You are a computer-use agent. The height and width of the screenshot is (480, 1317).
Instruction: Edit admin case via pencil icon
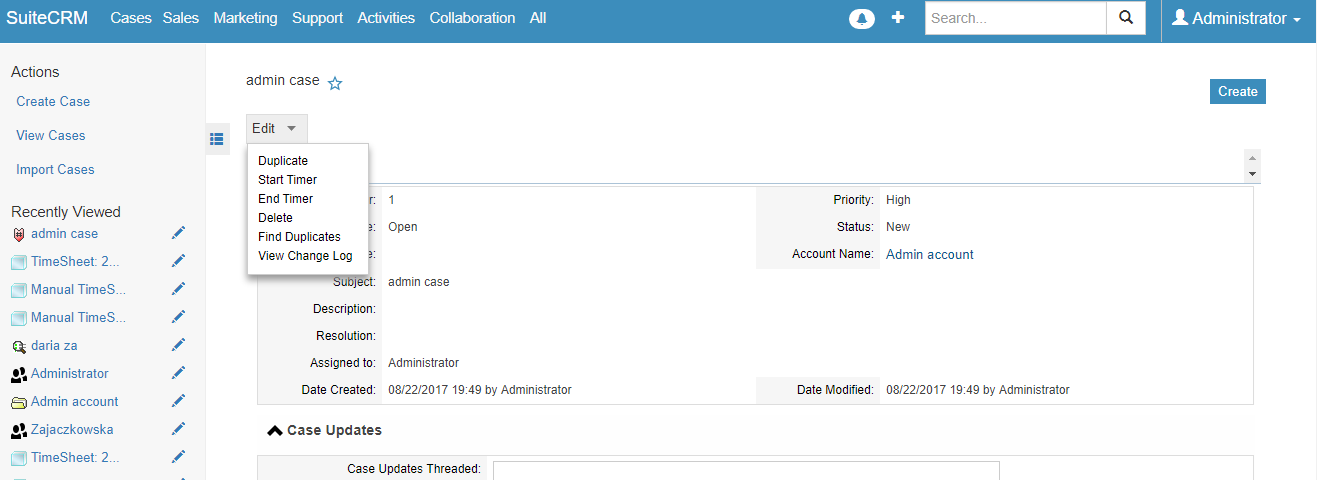pyautogui.click(x=178, y=233)
